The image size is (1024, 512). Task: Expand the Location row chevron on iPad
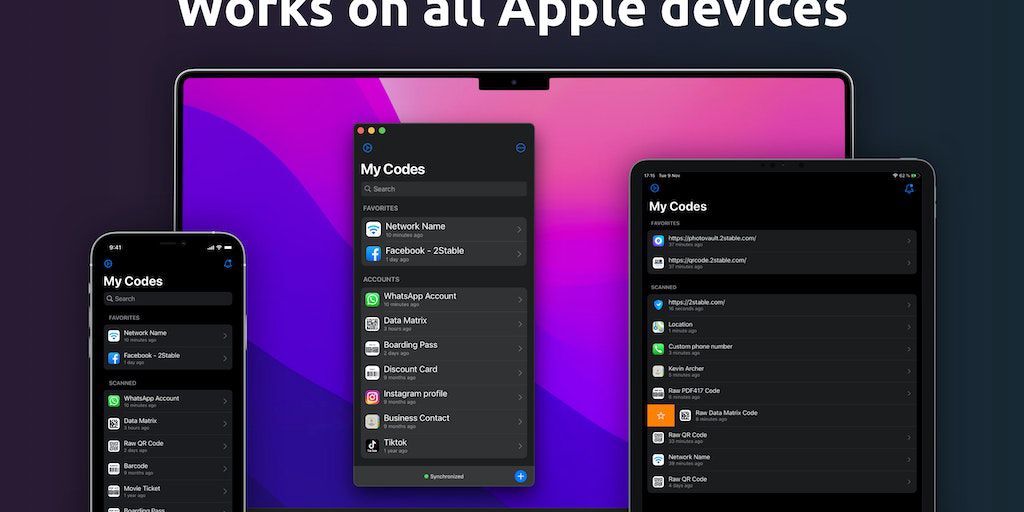[908, 327]
